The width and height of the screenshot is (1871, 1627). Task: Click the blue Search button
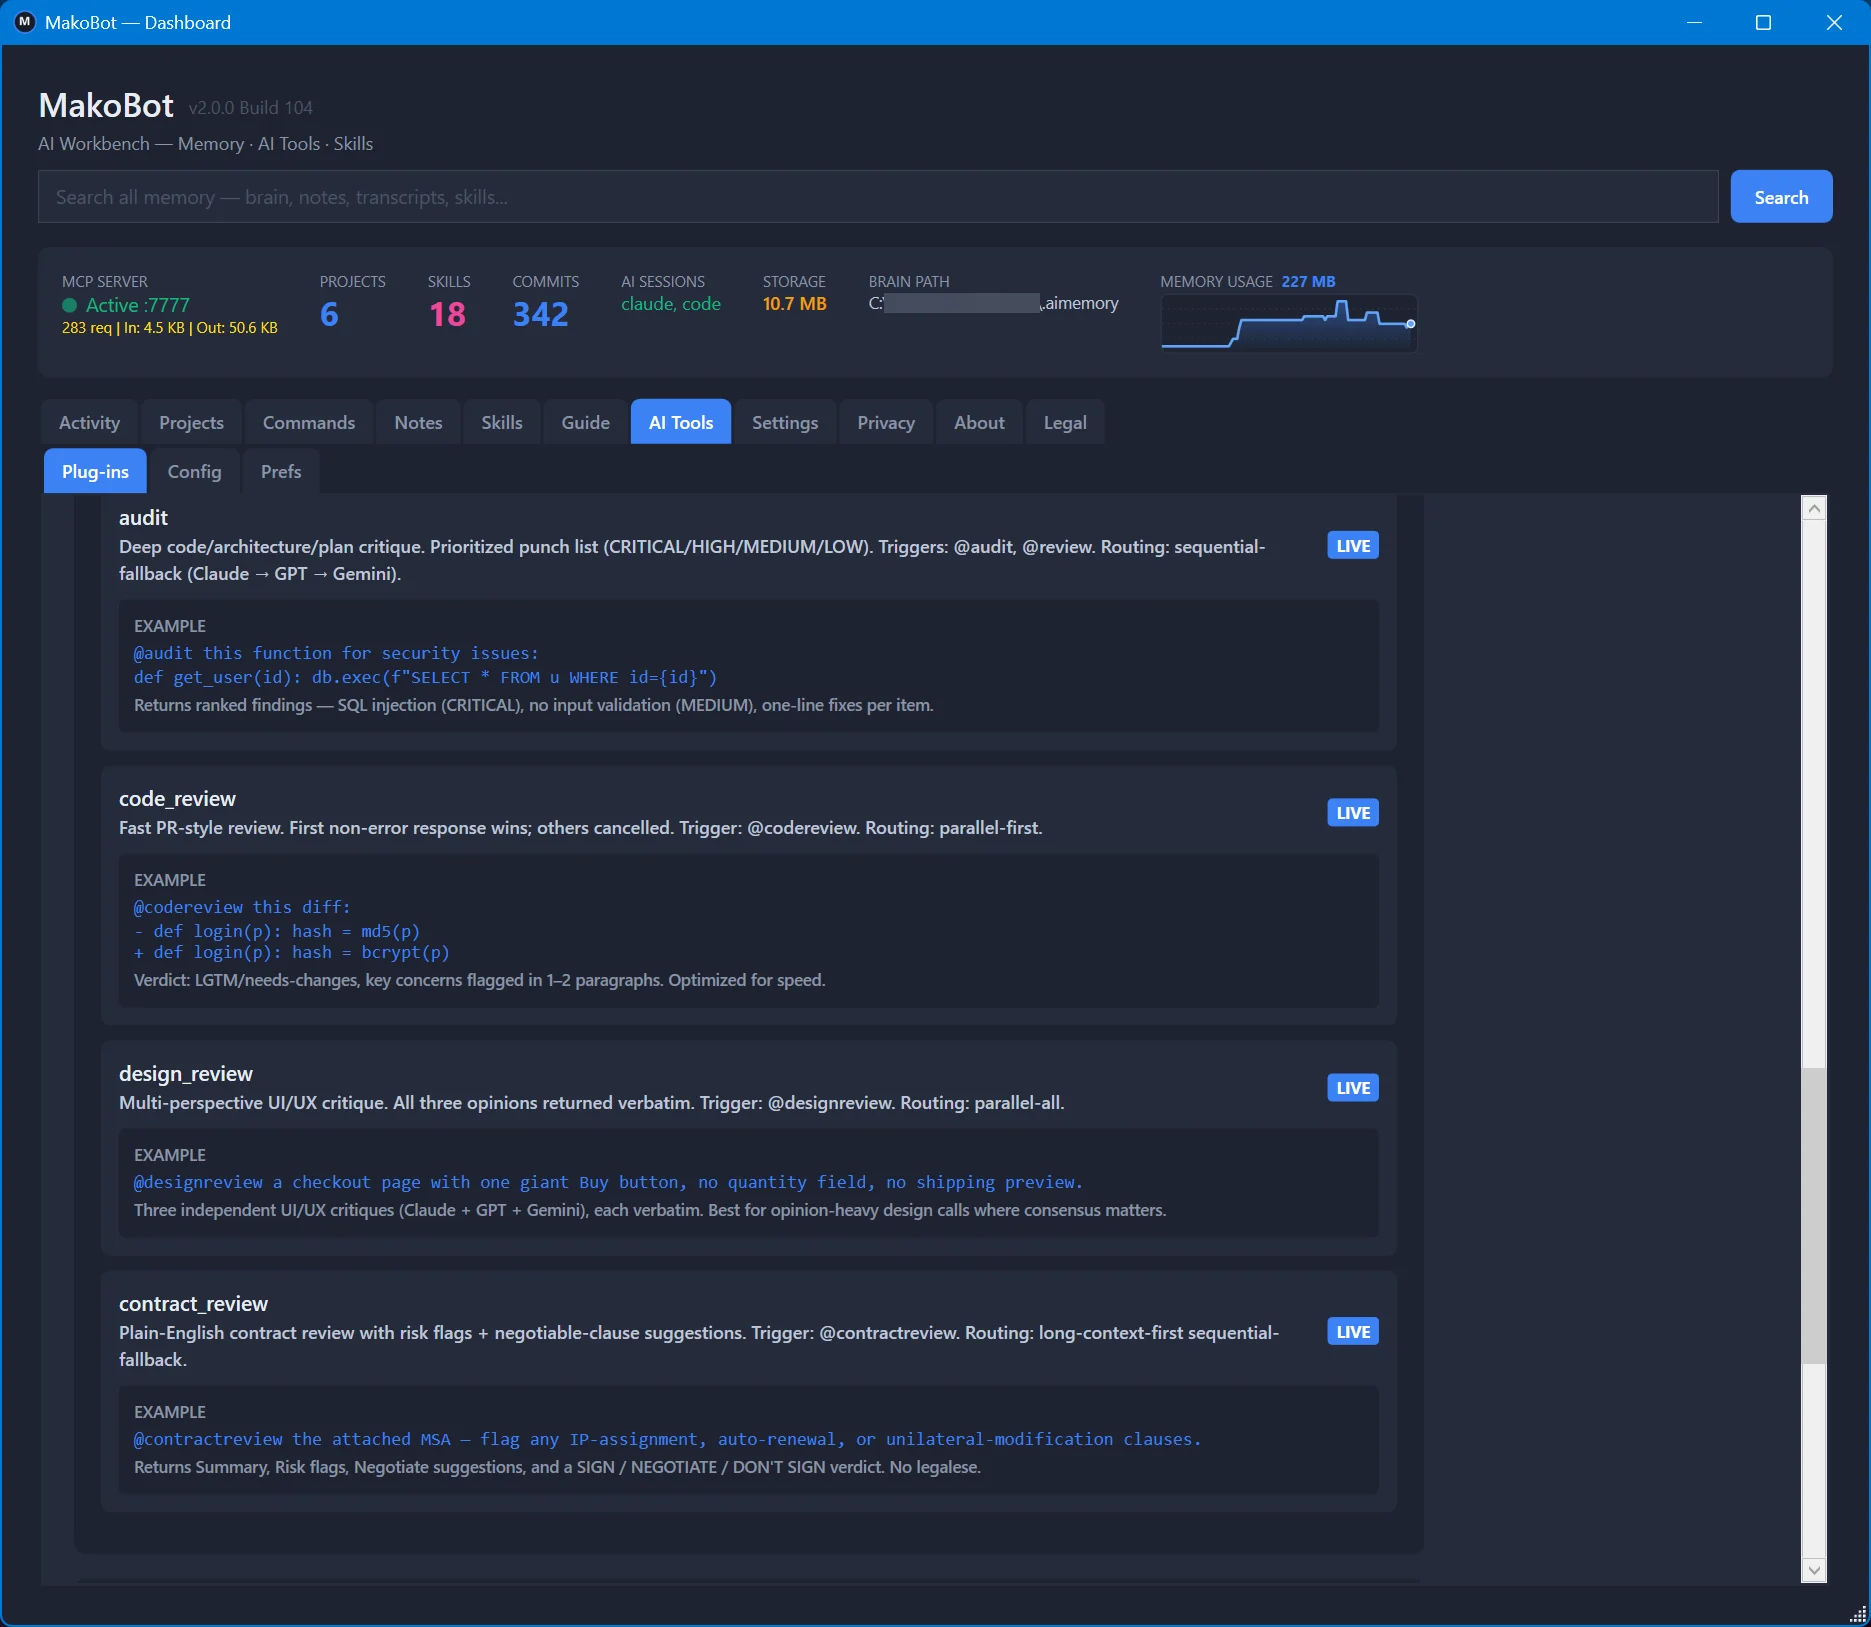point(1781,197)
